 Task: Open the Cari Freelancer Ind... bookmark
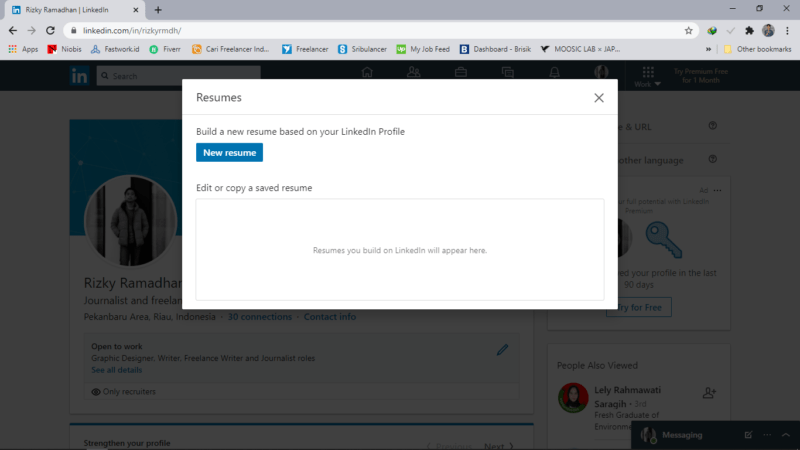click(x=231, y=49)
